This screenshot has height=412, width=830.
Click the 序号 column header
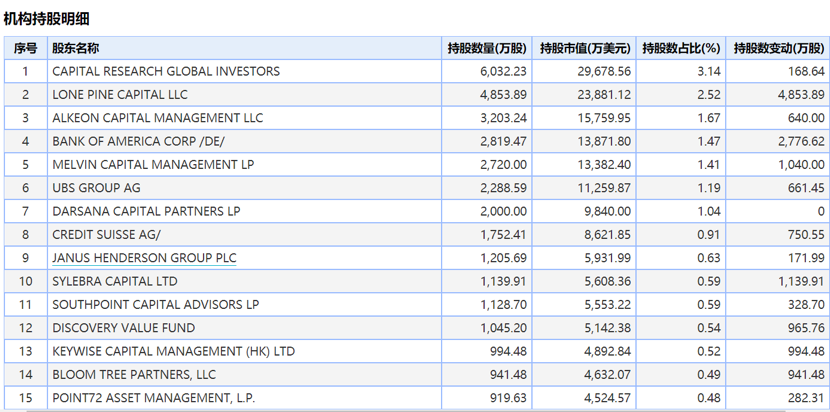pos(25,49)
